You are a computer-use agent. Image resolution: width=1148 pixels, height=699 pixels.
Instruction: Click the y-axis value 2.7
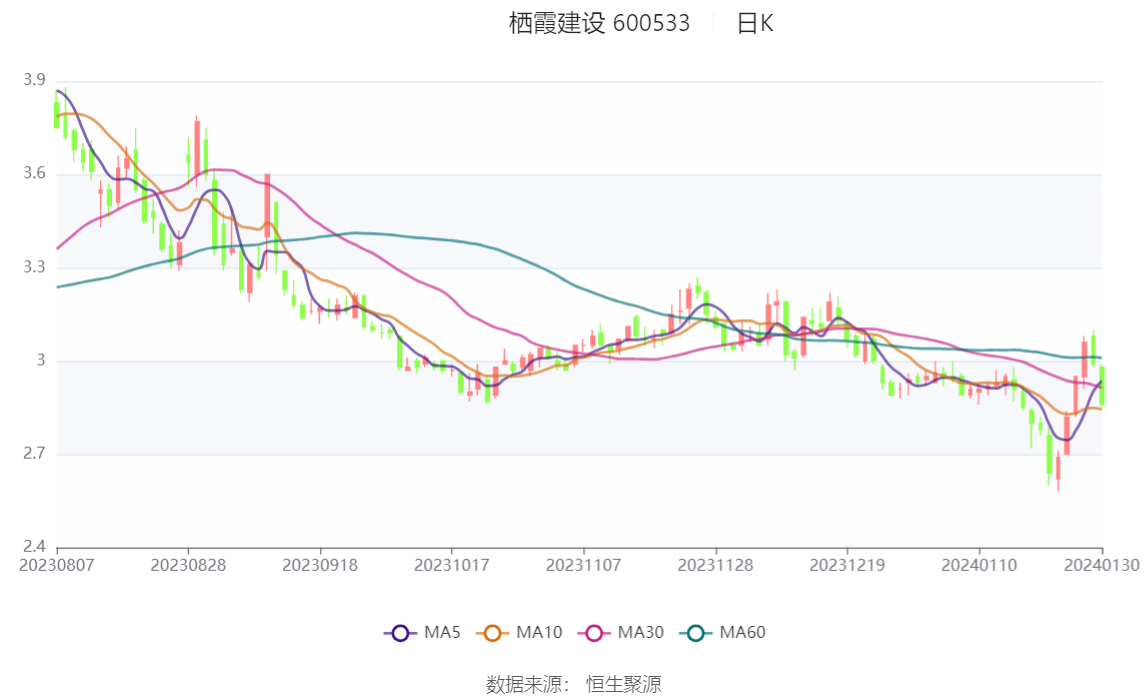(x=34, y=454)
